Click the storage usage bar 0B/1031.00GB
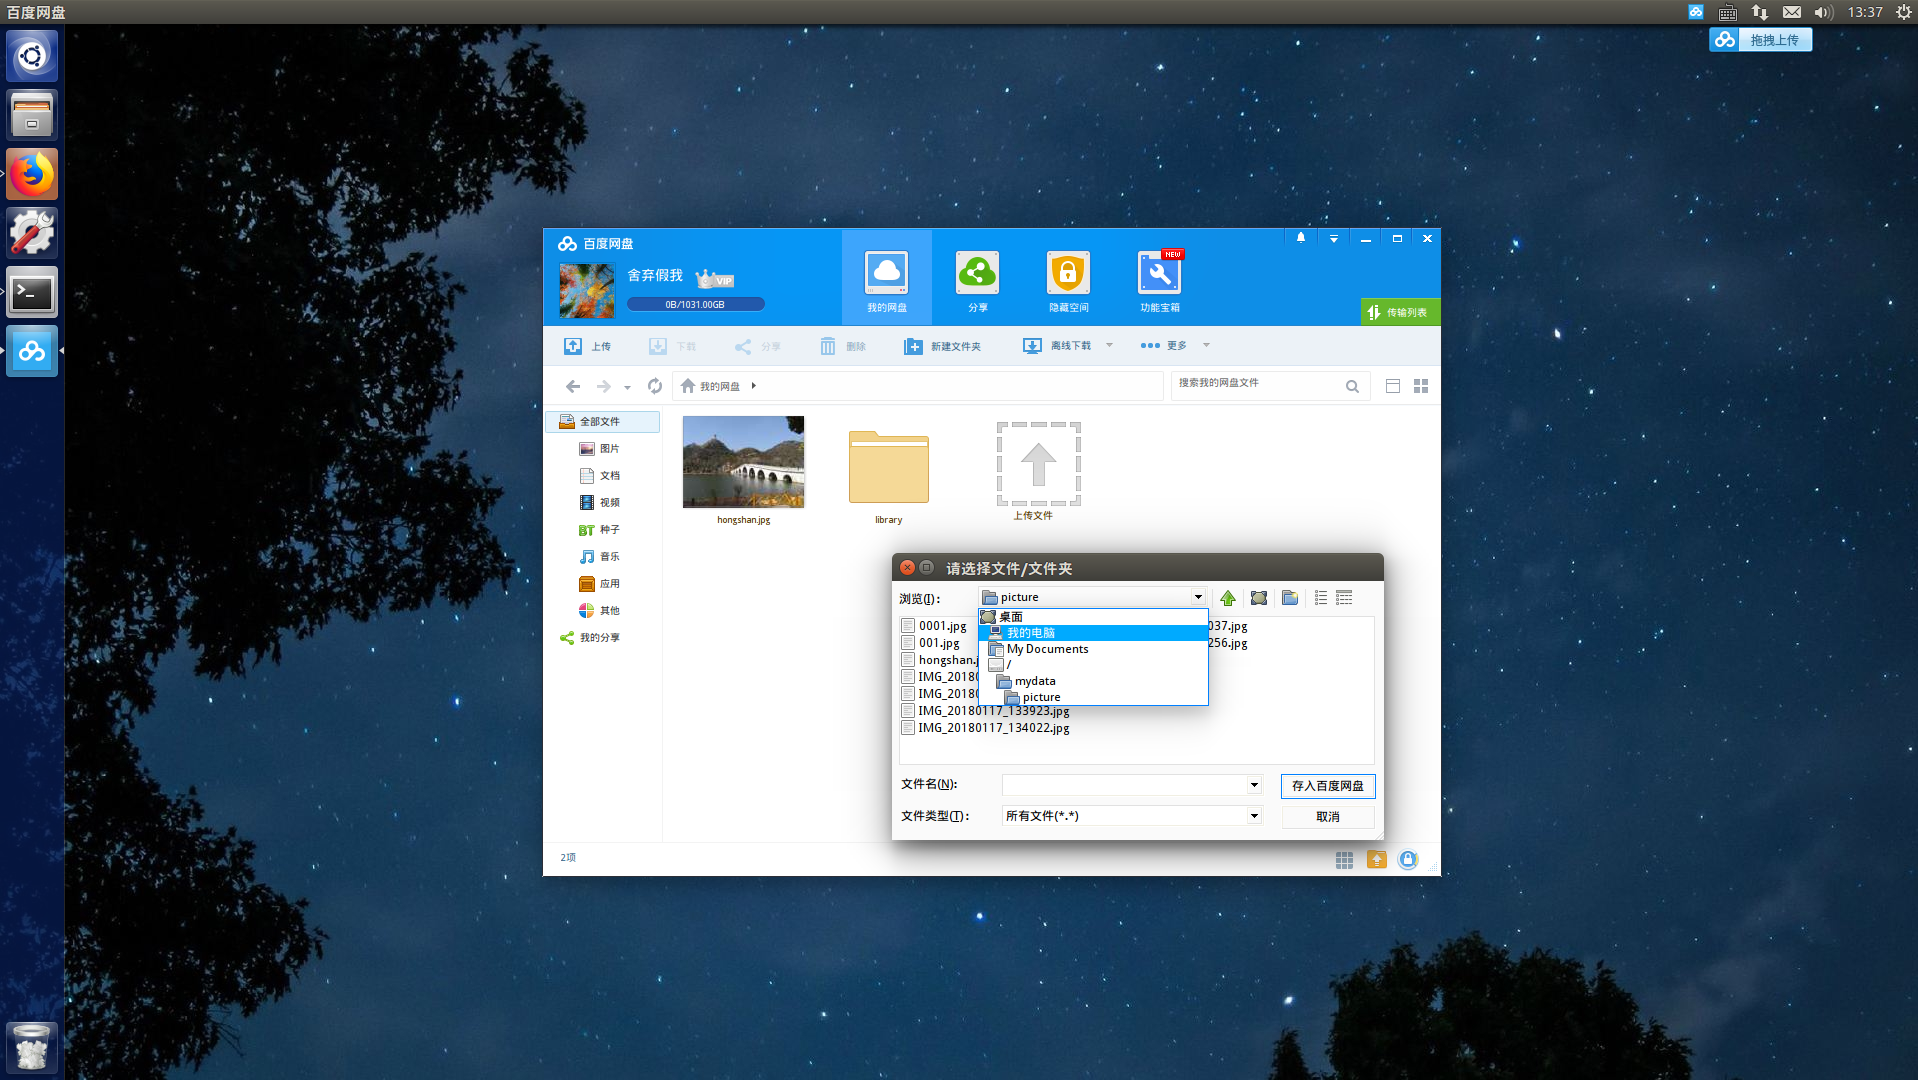The image size is (1918, 1080). tap(695, 304)
